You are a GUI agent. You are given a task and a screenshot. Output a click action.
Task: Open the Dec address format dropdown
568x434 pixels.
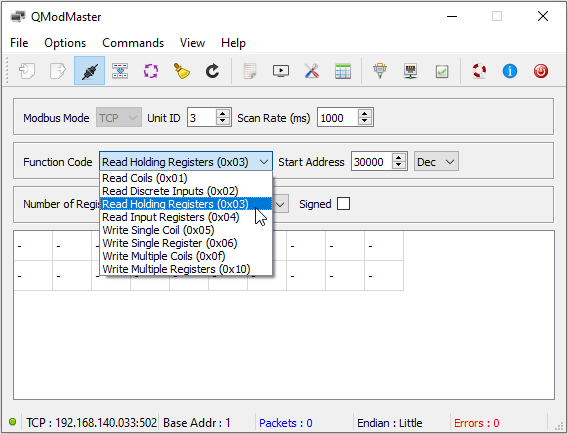436,162
